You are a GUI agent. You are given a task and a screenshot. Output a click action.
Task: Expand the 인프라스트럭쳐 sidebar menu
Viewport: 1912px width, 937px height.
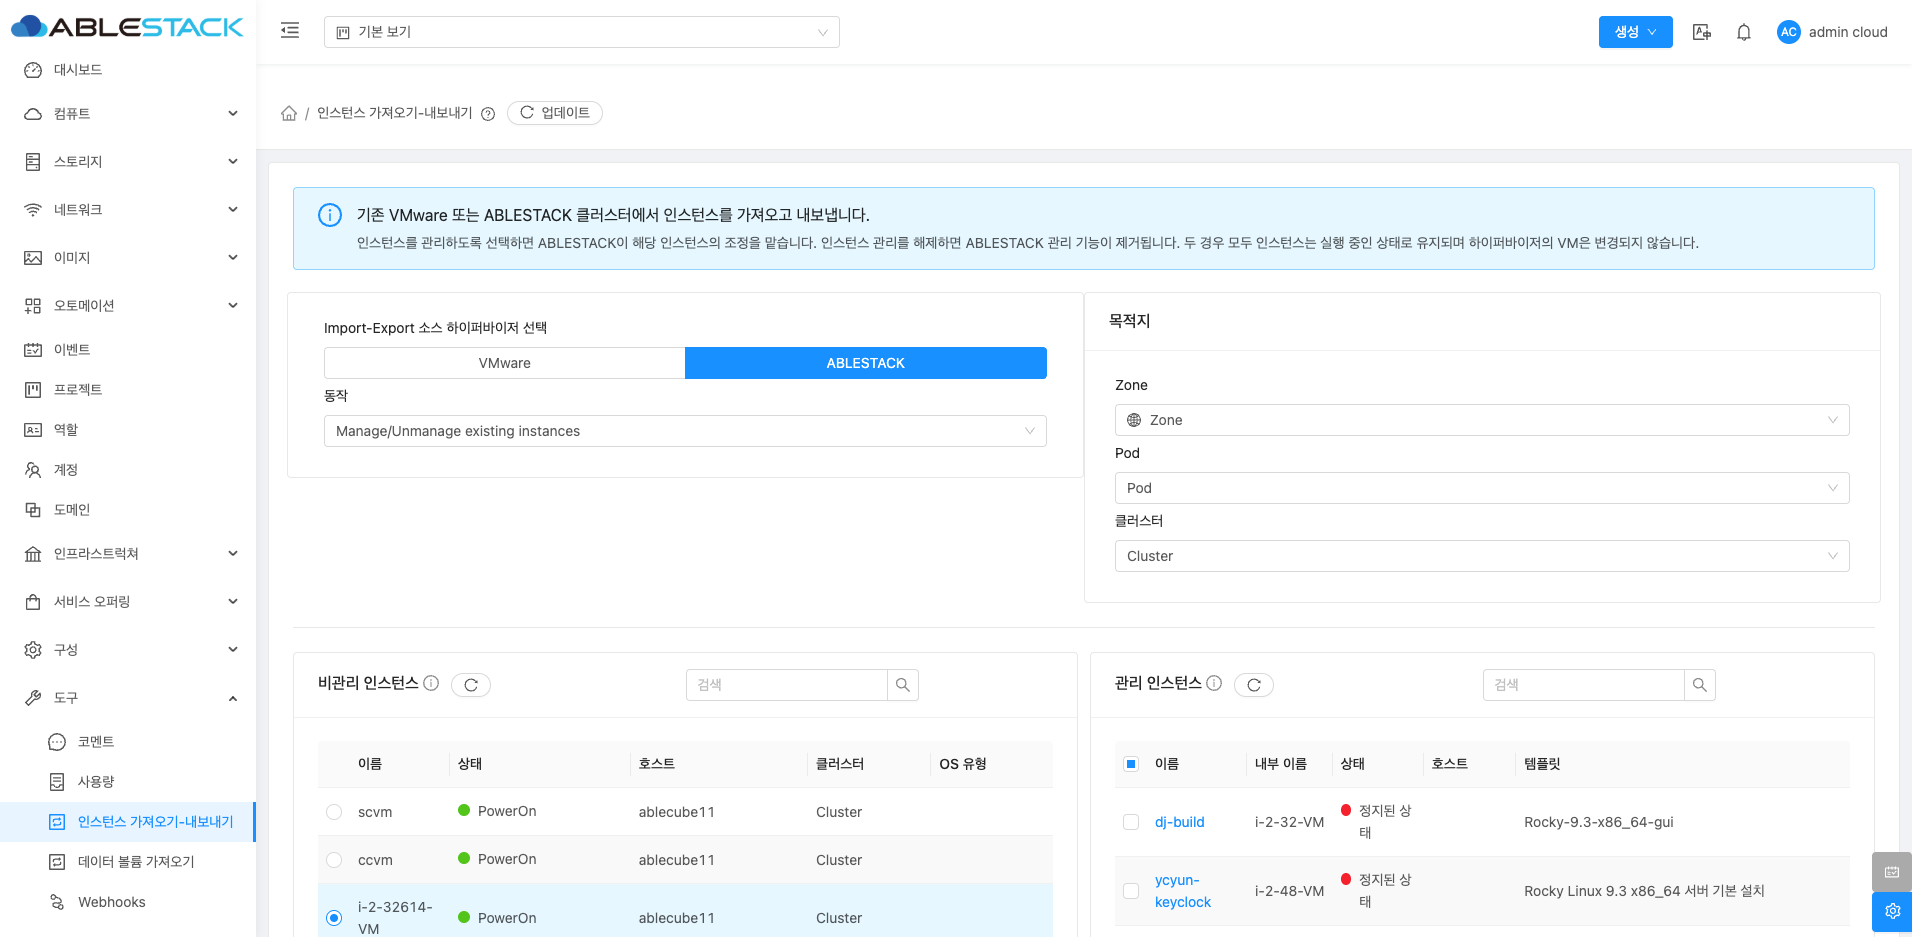pyautogui.click(x=128, y=553)
